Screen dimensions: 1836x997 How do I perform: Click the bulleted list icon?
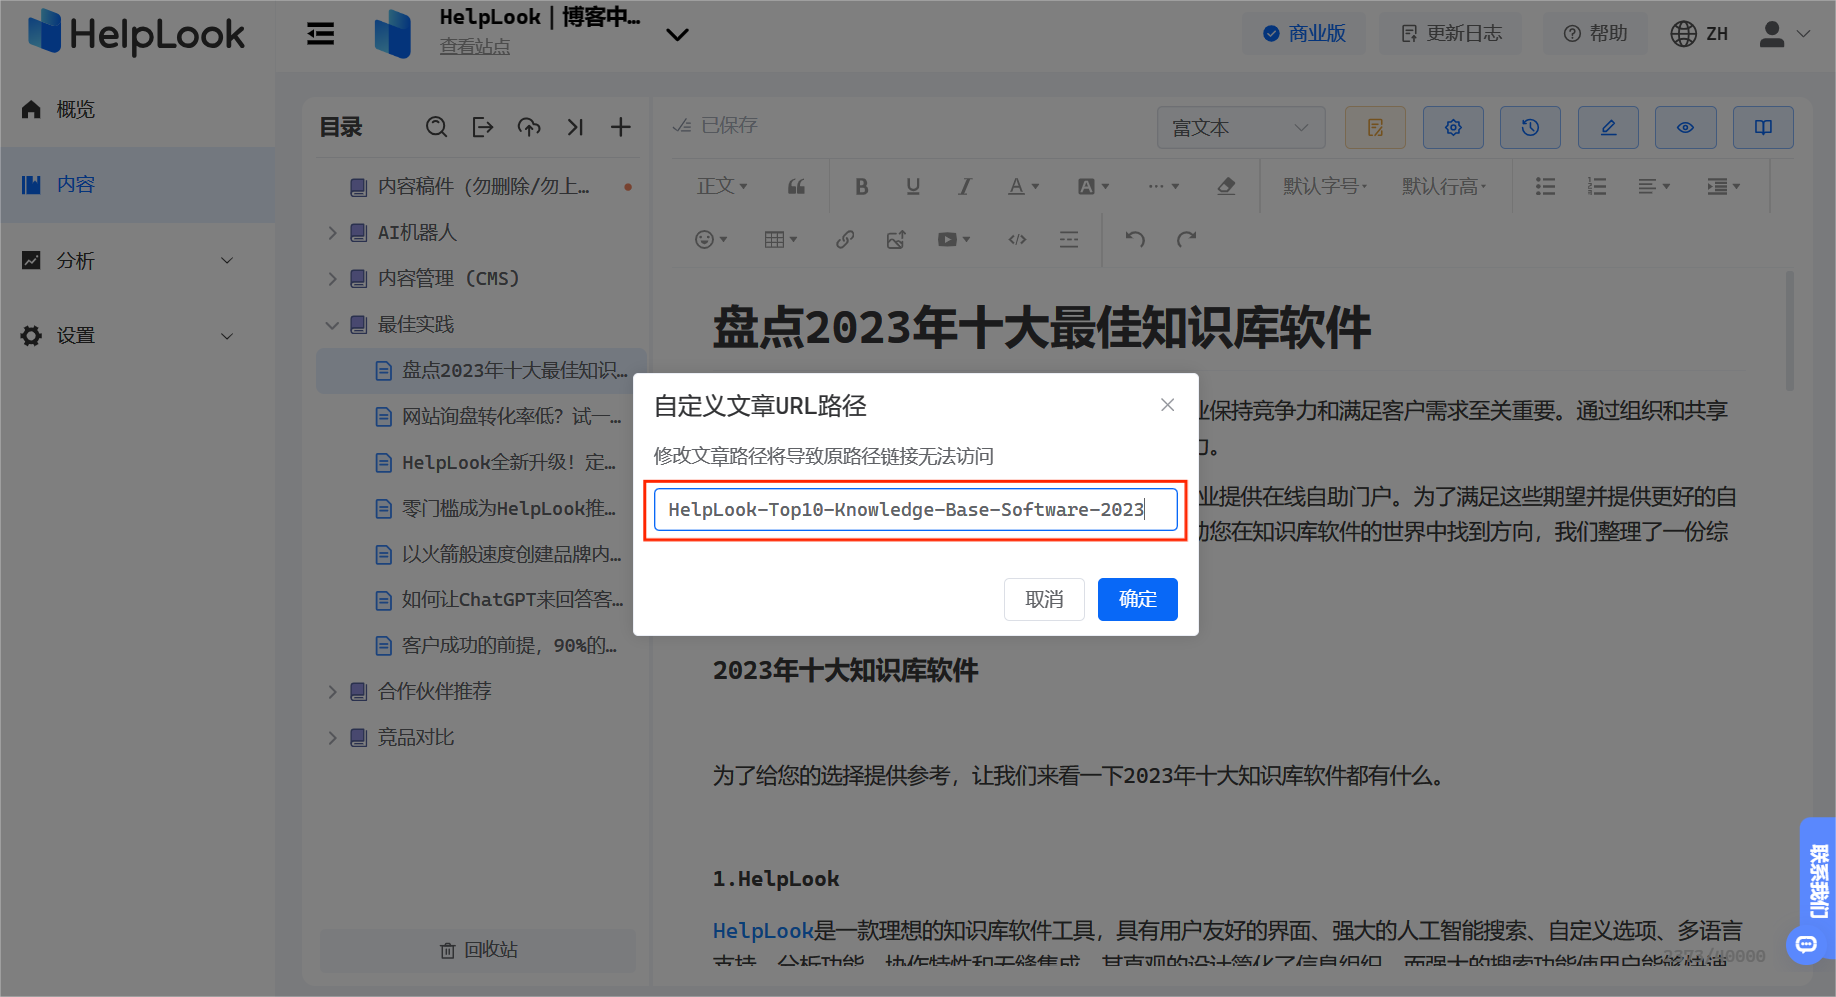pos(1546,186)
